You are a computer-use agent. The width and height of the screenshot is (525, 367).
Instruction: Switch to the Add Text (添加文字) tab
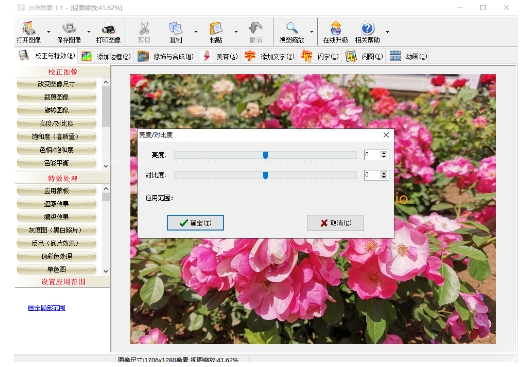(269, 56)
